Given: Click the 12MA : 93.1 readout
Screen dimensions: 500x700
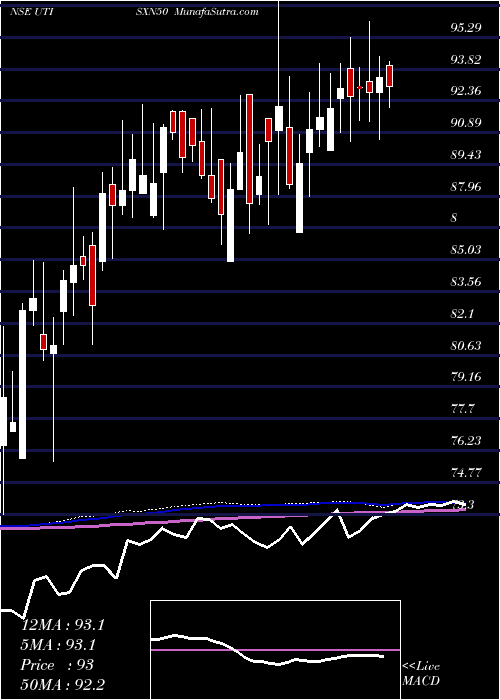Looking at the screenshot, I should pos(63,625).
